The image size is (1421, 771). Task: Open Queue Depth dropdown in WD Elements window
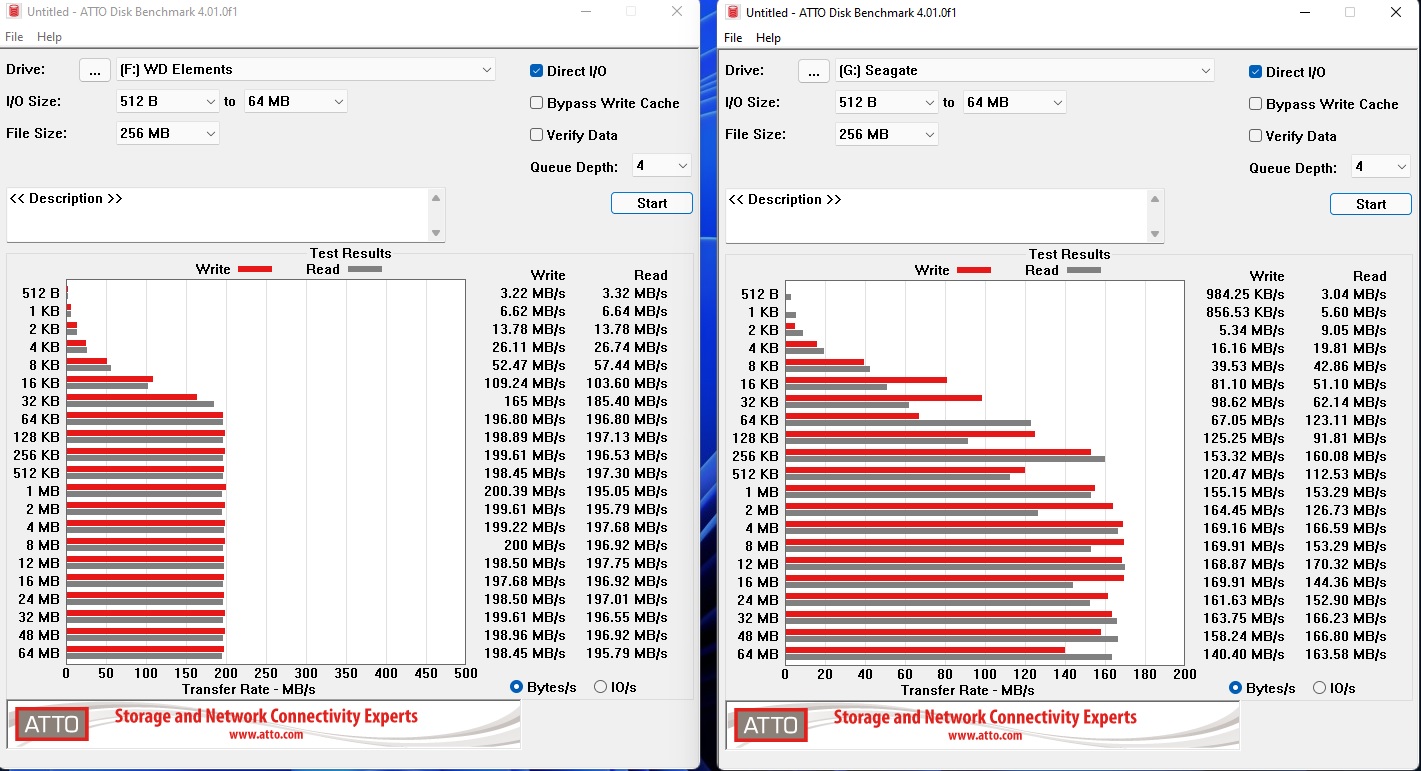(x=661, y=166)
